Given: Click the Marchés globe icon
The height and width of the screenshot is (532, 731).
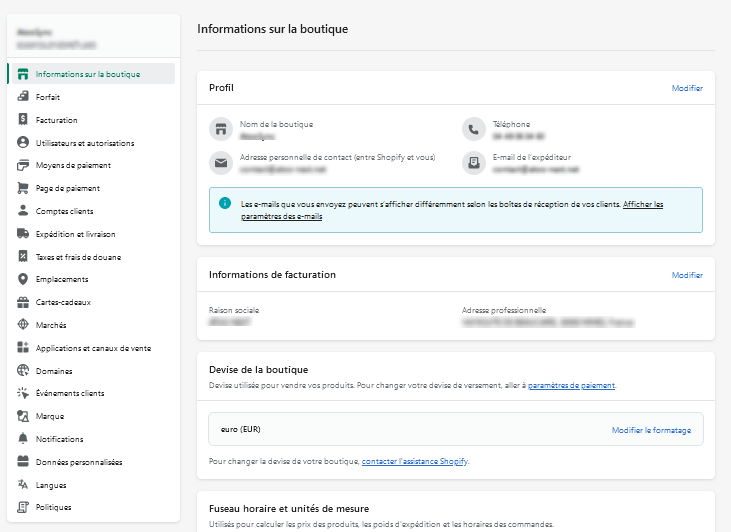Looking at the screenshot, I should (23, 325).
